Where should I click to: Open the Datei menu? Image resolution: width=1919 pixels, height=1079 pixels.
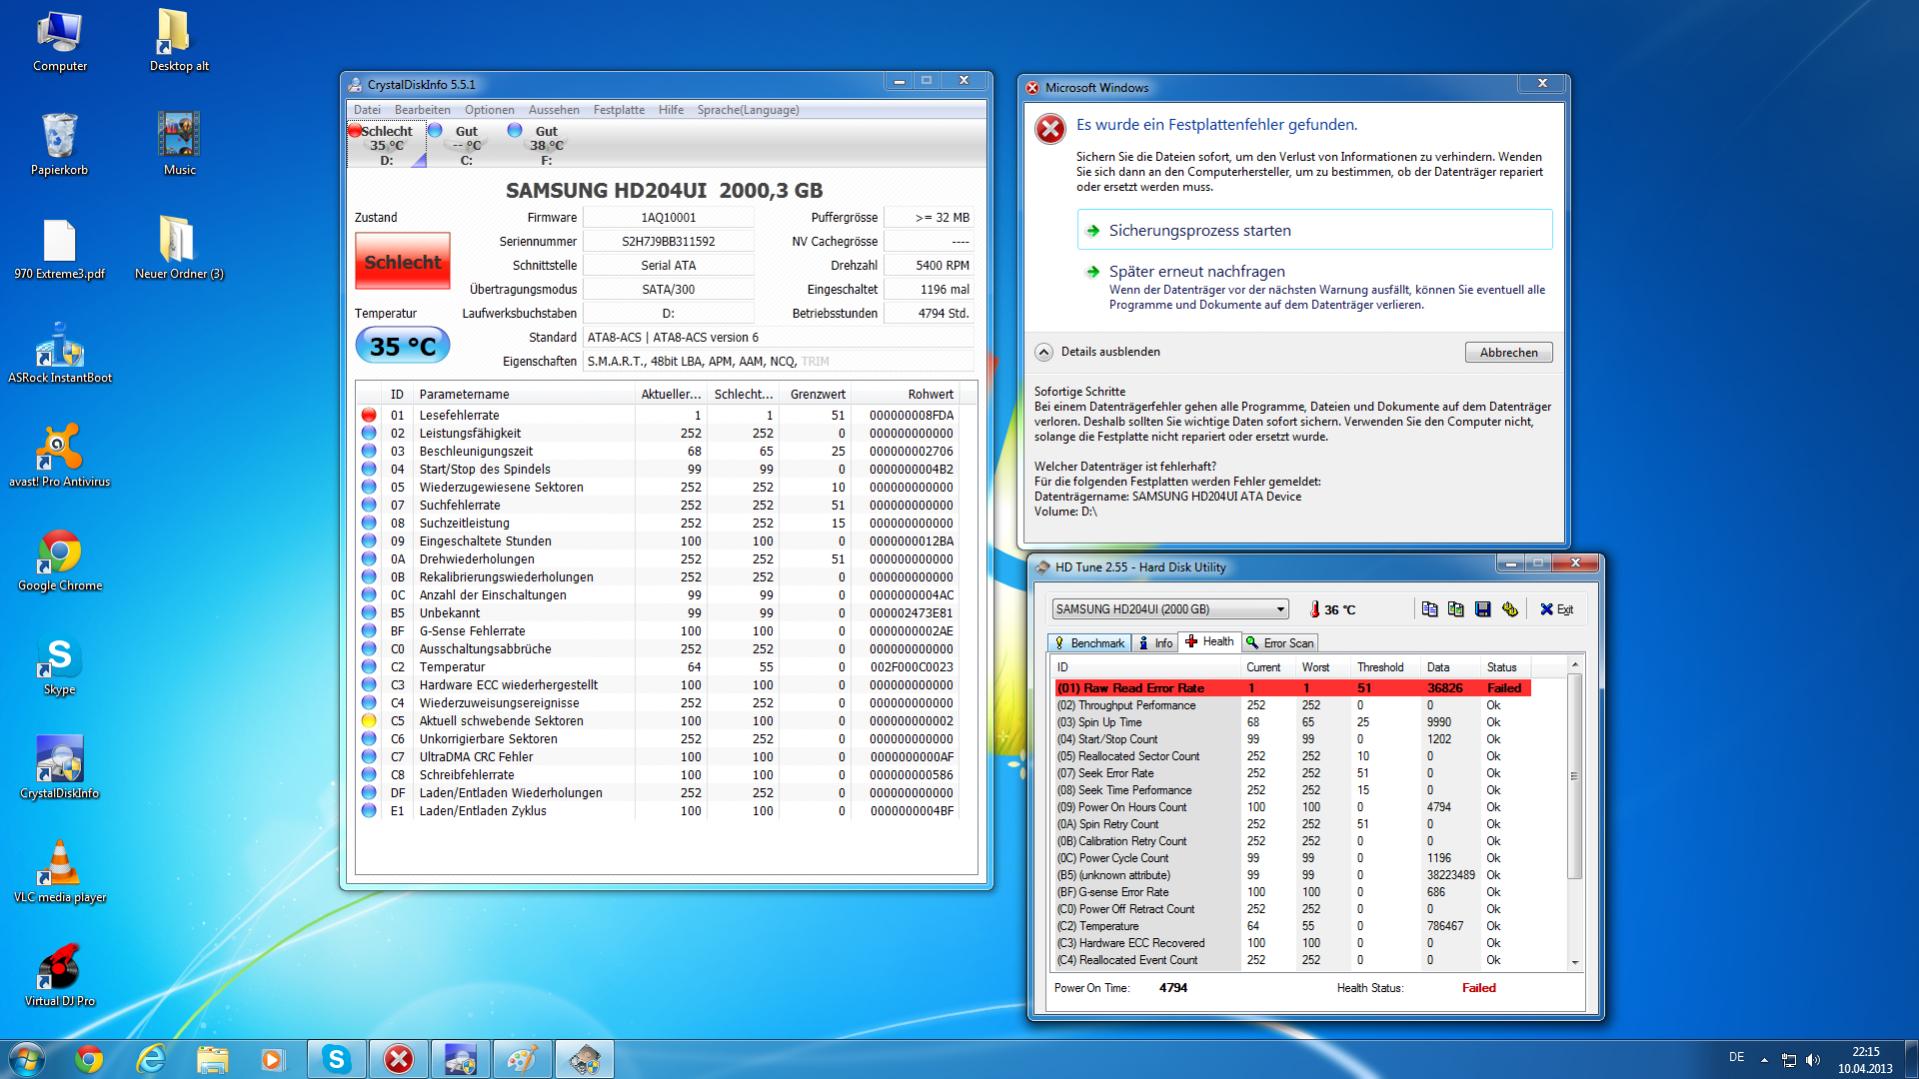(367, 110)
